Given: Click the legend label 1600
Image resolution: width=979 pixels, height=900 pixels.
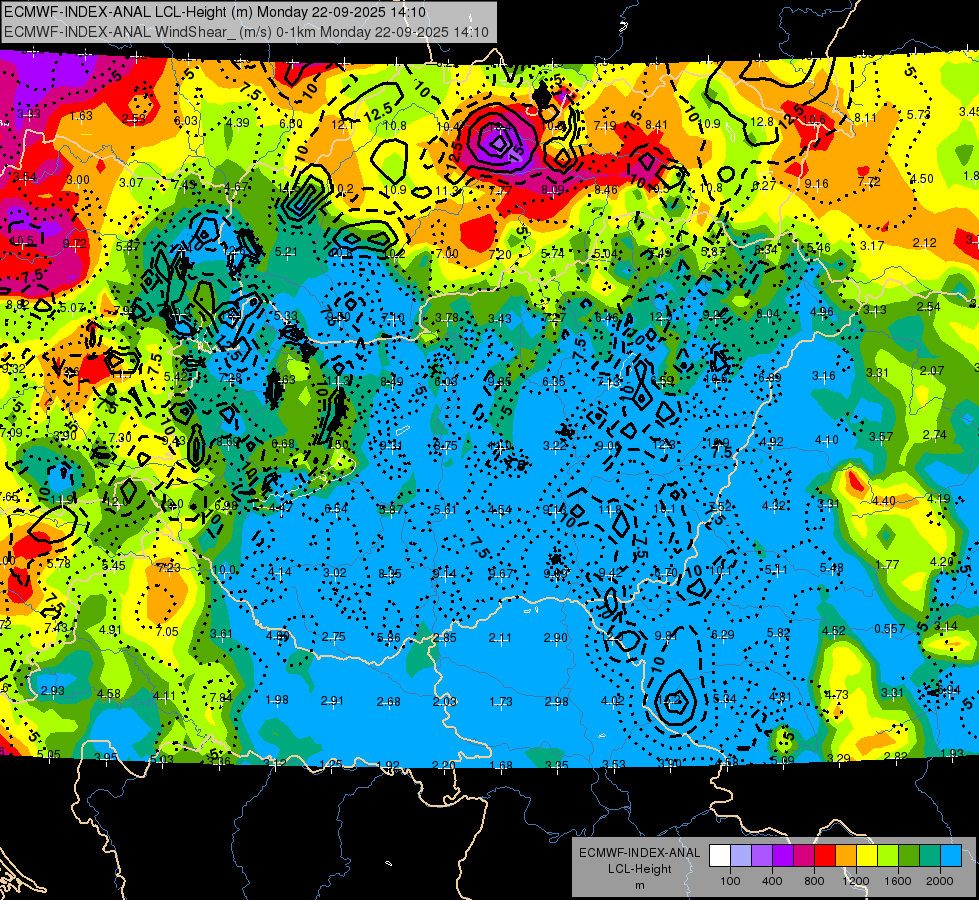Looking at the screenshot, I should pyautogui.click(x=898, y=881).
